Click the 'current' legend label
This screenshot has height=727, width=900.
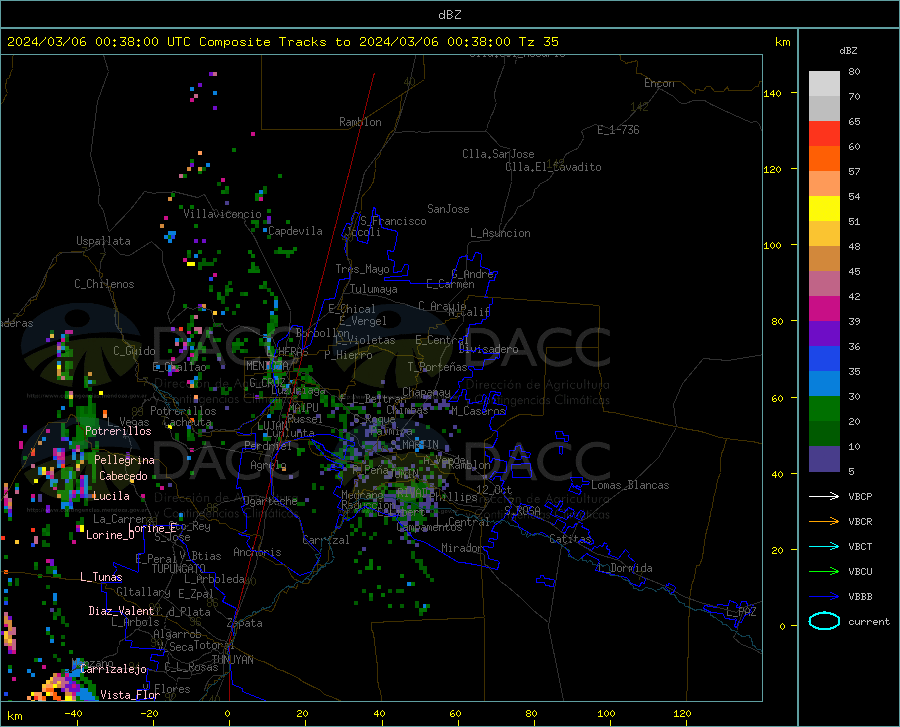869,621
